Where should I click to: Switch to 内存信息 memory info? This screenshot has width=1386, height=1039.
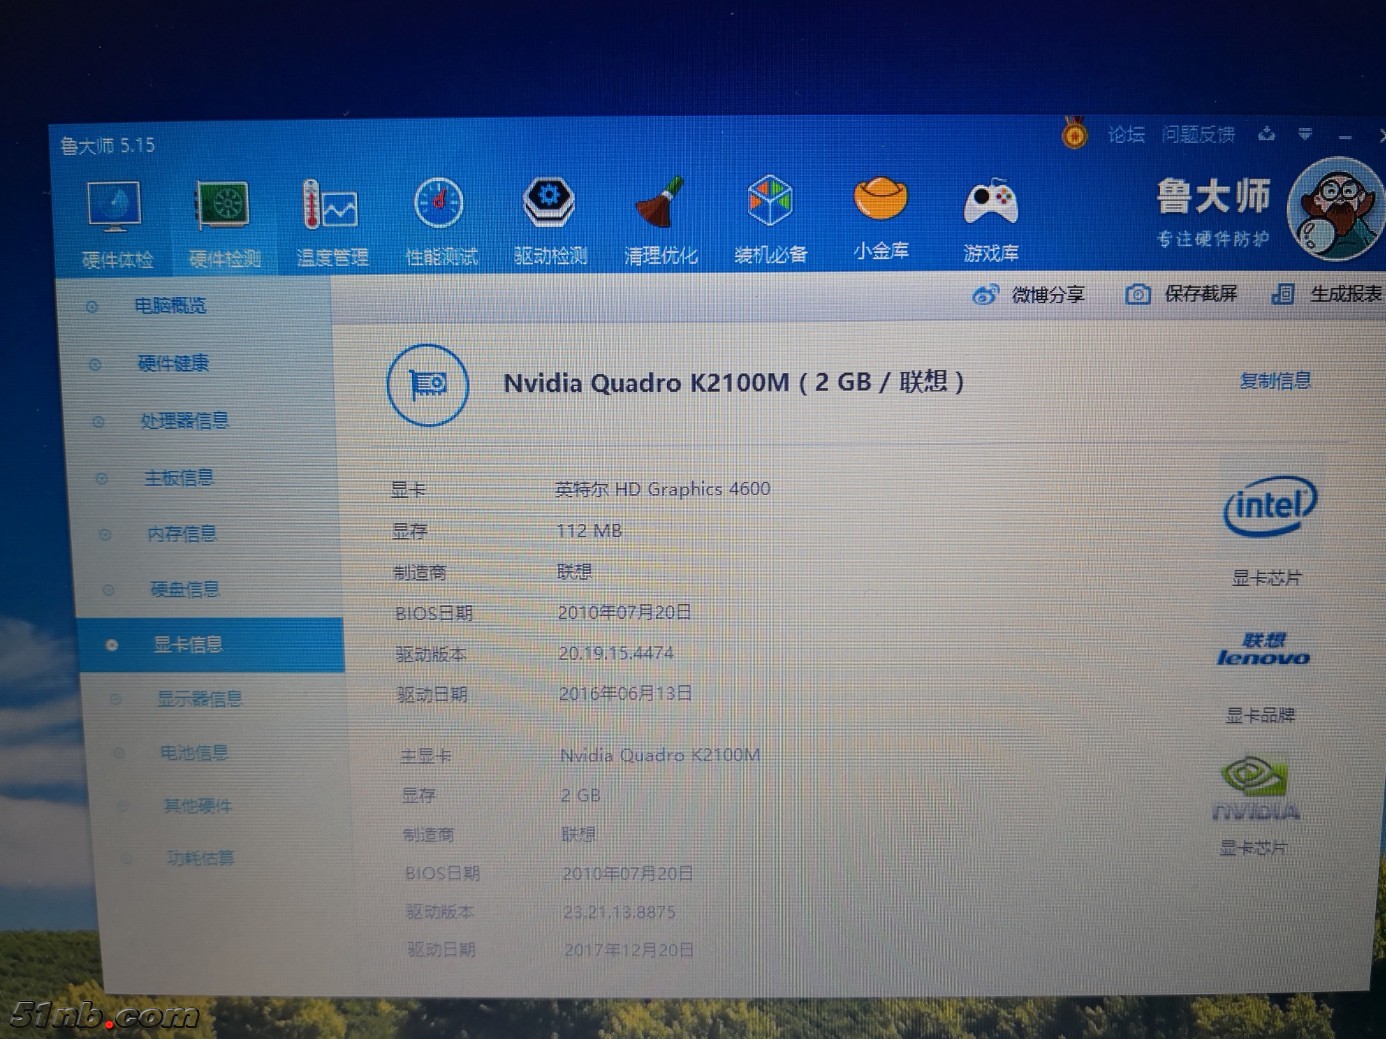182,534
